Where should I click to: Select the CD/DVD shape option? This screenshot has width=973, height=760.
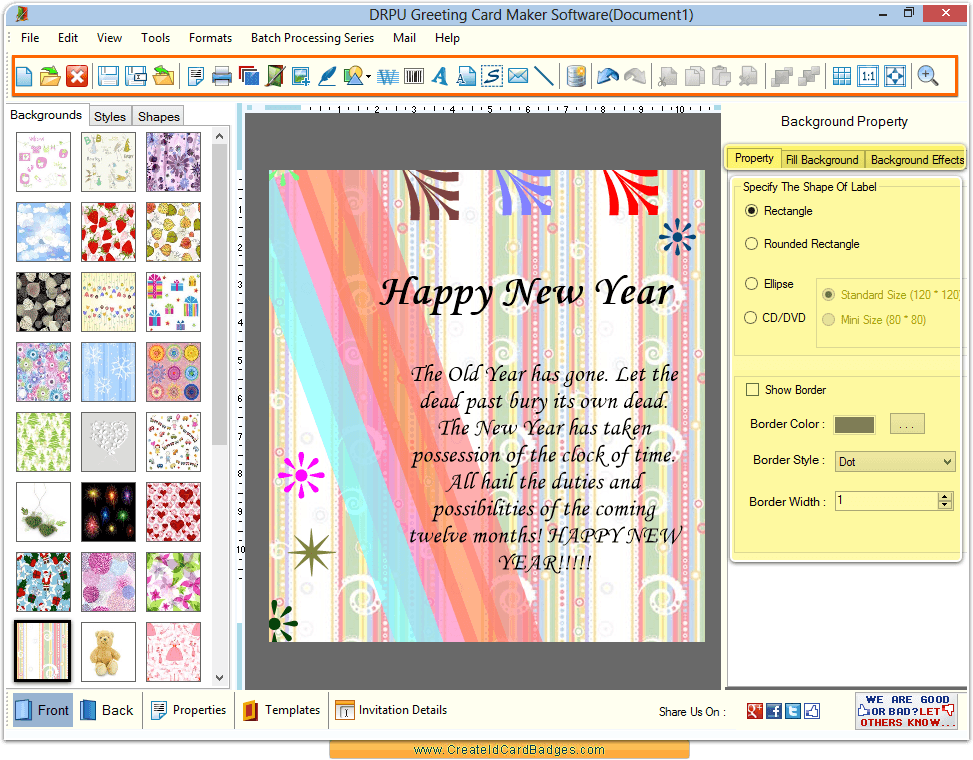coord(774,318)
